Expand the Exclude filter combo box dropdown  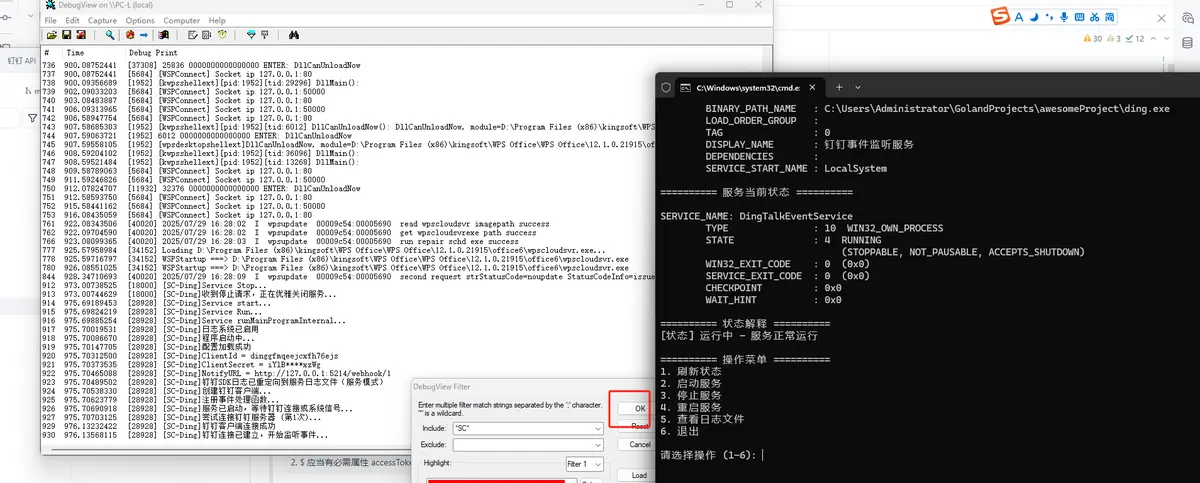[x=598, y=444]
